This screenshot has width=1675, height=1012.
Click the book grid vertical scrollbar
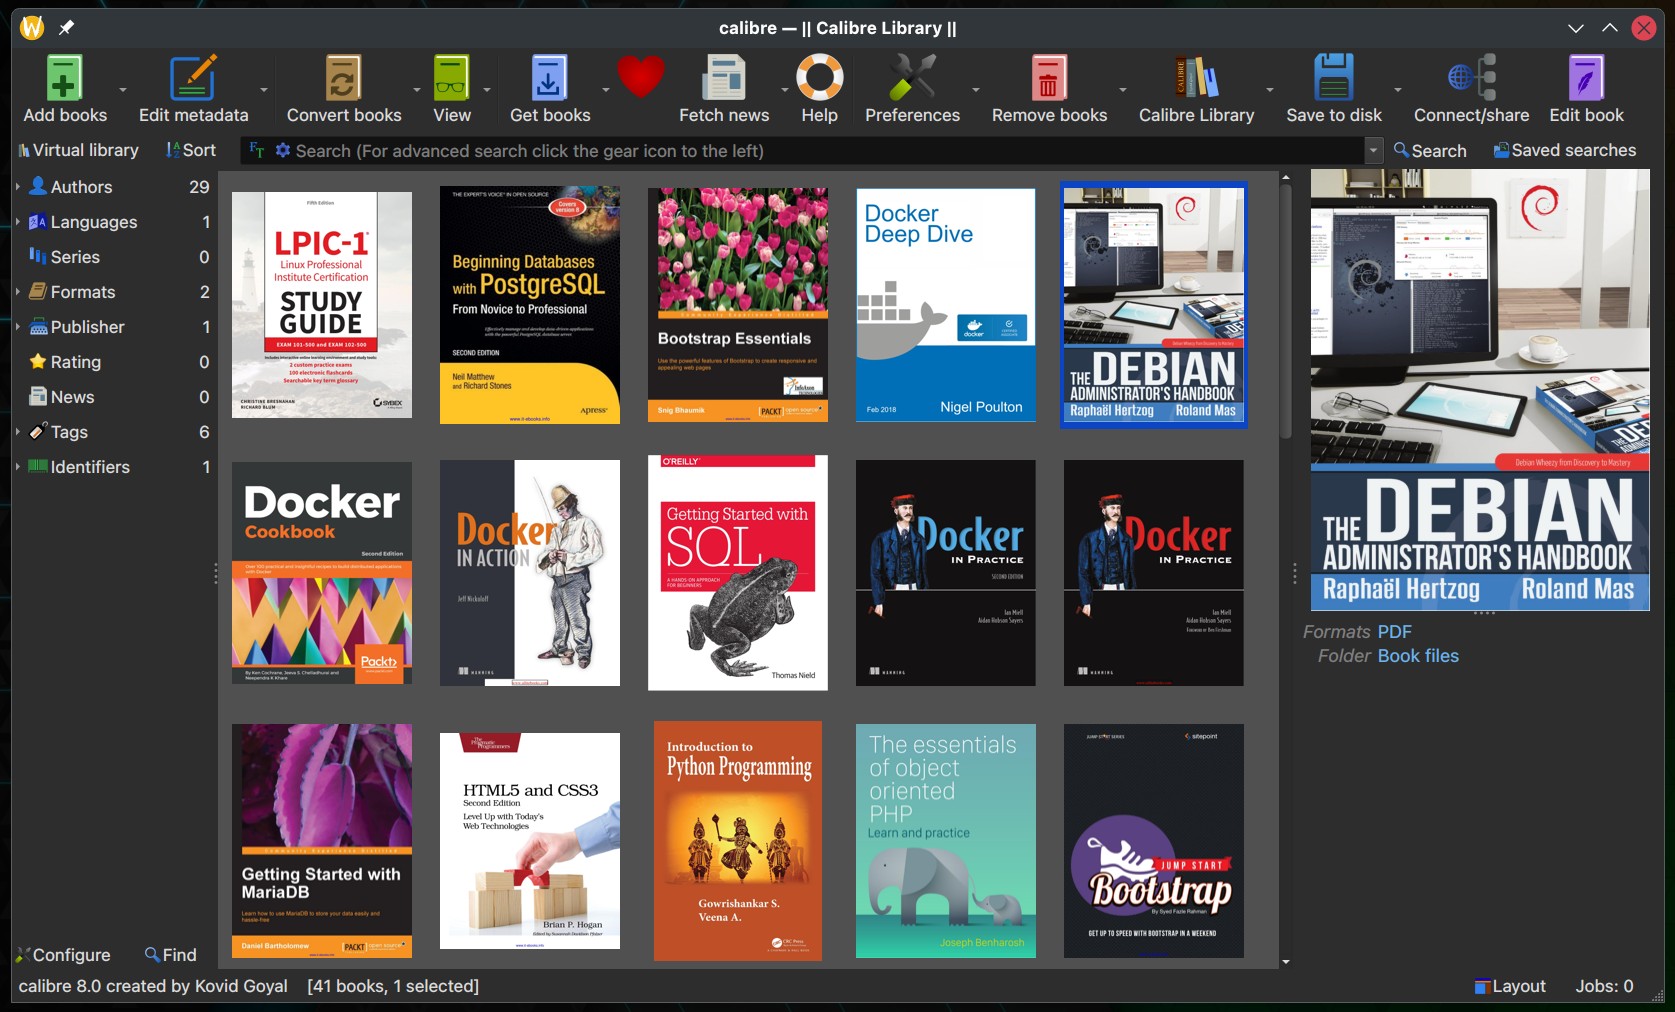point(1286,311)
